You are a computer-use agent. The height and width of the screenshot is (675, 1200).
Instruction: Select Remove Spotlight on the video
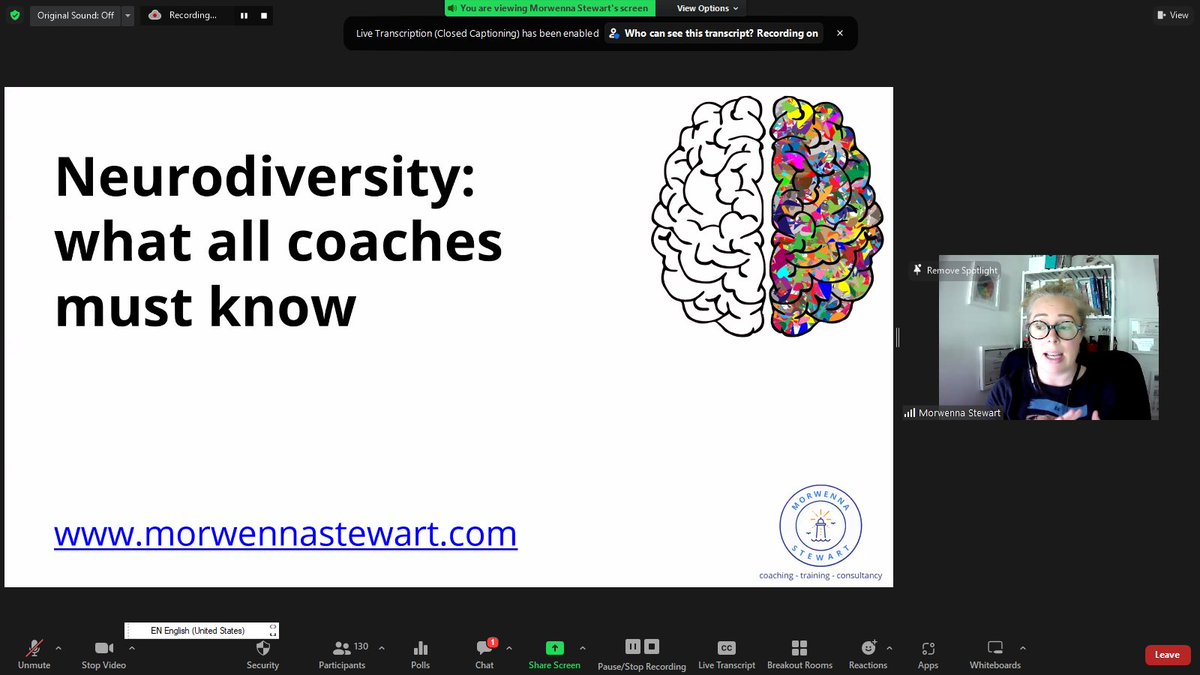955,270
